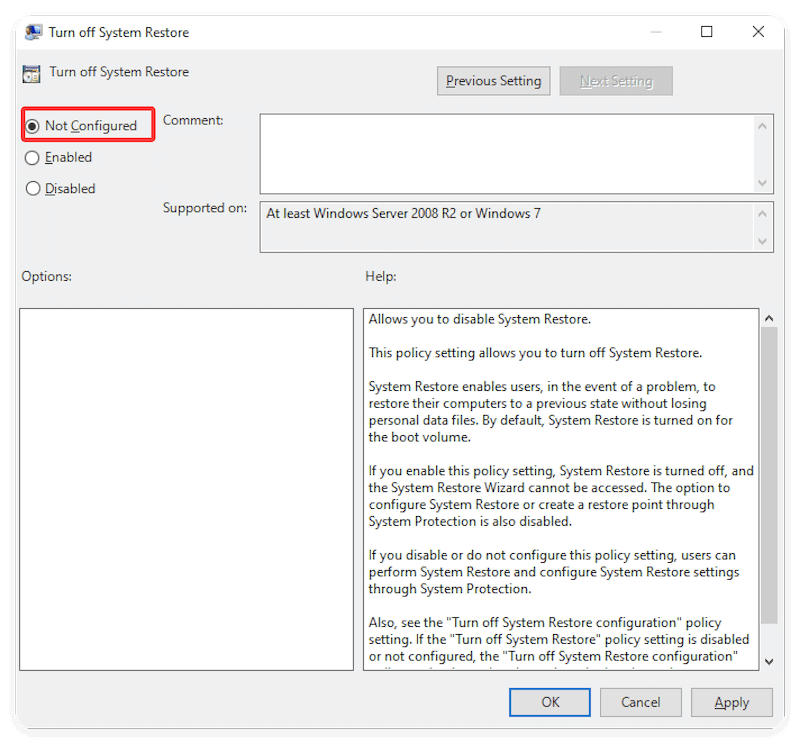Select the Not Configured option
The image size is (800, 744).
point(31,125)
